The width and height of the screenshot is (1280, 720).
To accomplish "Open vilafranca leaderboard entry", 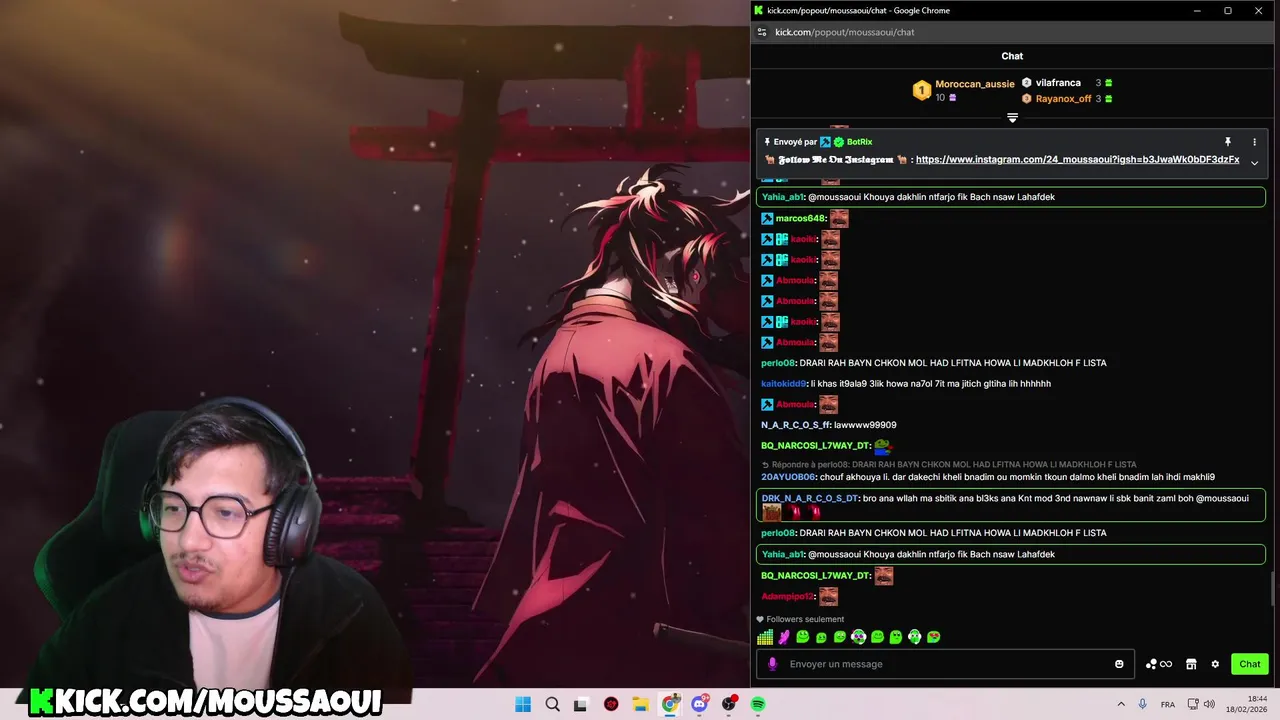I will point(1058,83).
